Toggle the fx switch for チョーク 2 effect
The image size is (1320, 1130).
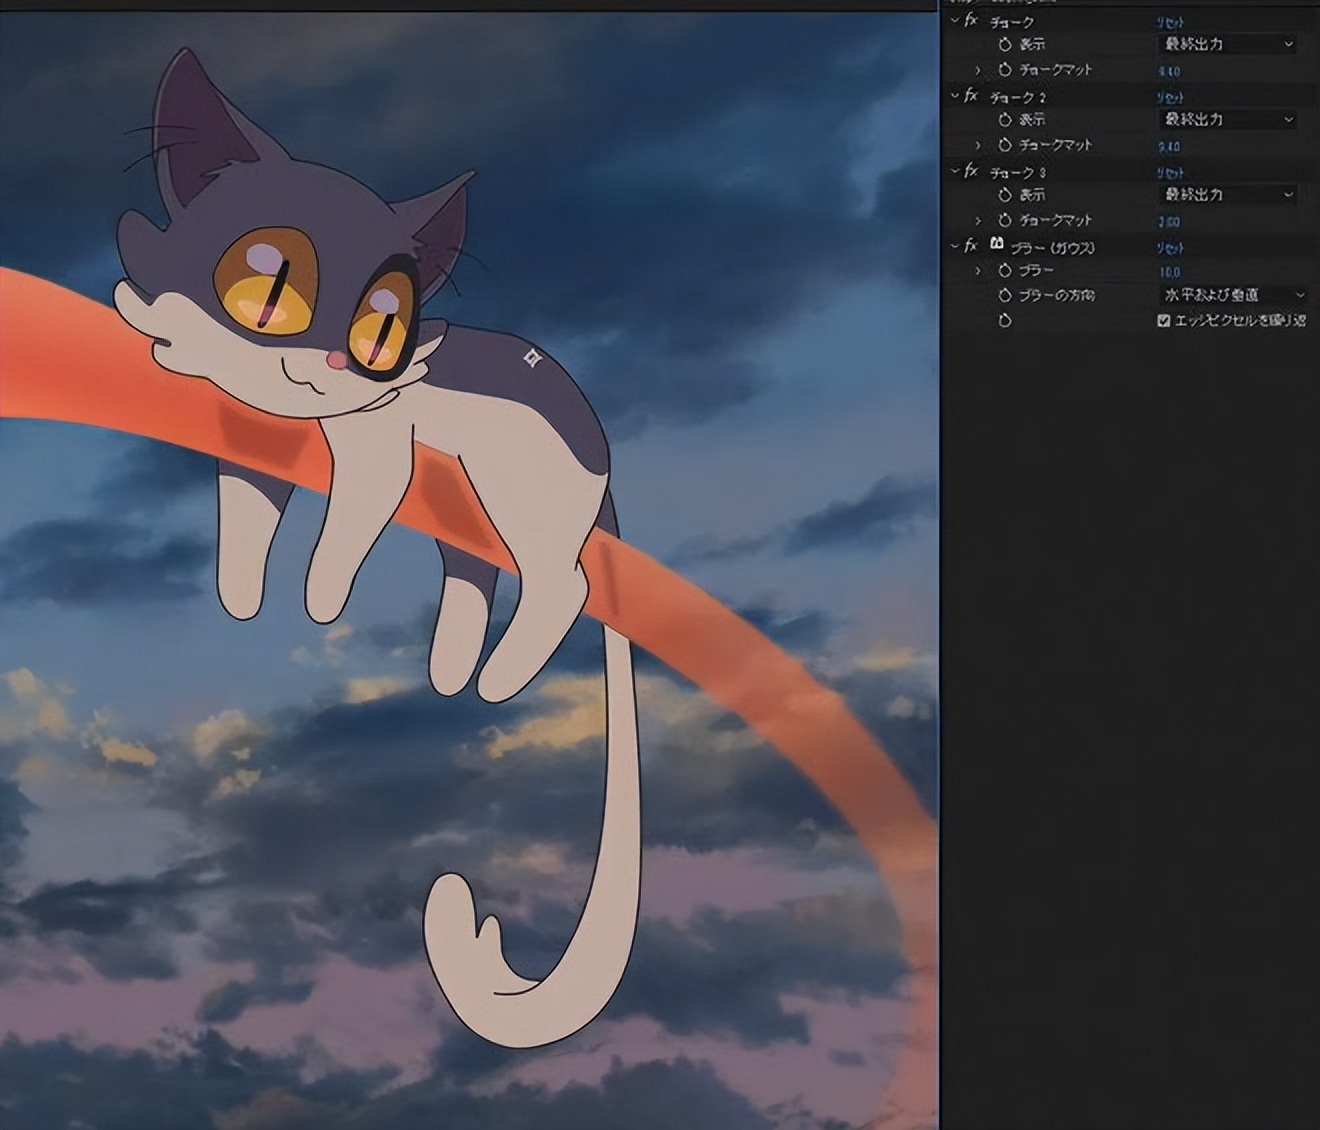(x=971, y=96)
